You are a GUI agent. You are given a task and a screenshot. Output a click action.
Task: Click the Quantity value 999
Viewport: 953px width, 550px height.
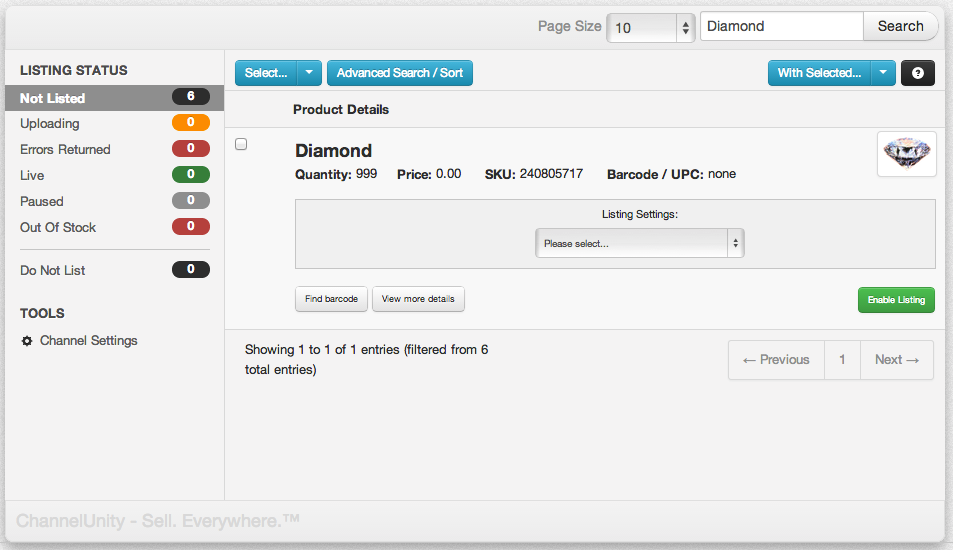coord(366,174)
